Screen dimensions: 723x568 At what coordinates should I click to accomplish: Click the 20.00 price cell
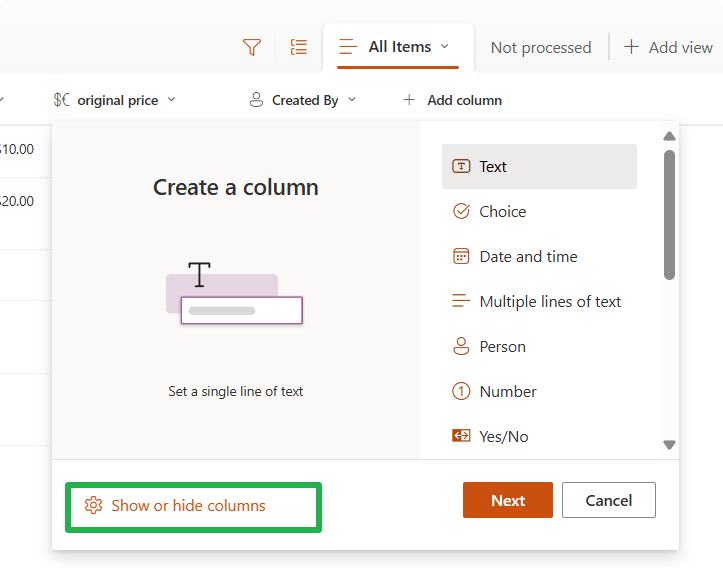coord(17,201)
